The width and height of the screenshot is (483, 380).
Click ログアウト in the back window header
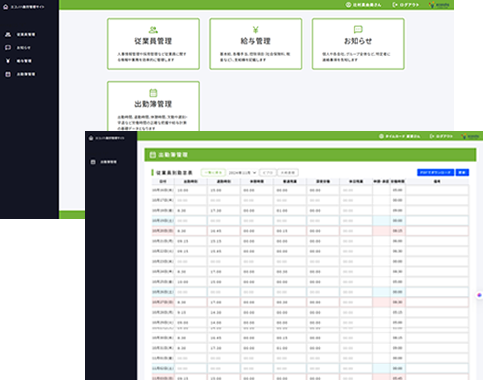[406, 5]
